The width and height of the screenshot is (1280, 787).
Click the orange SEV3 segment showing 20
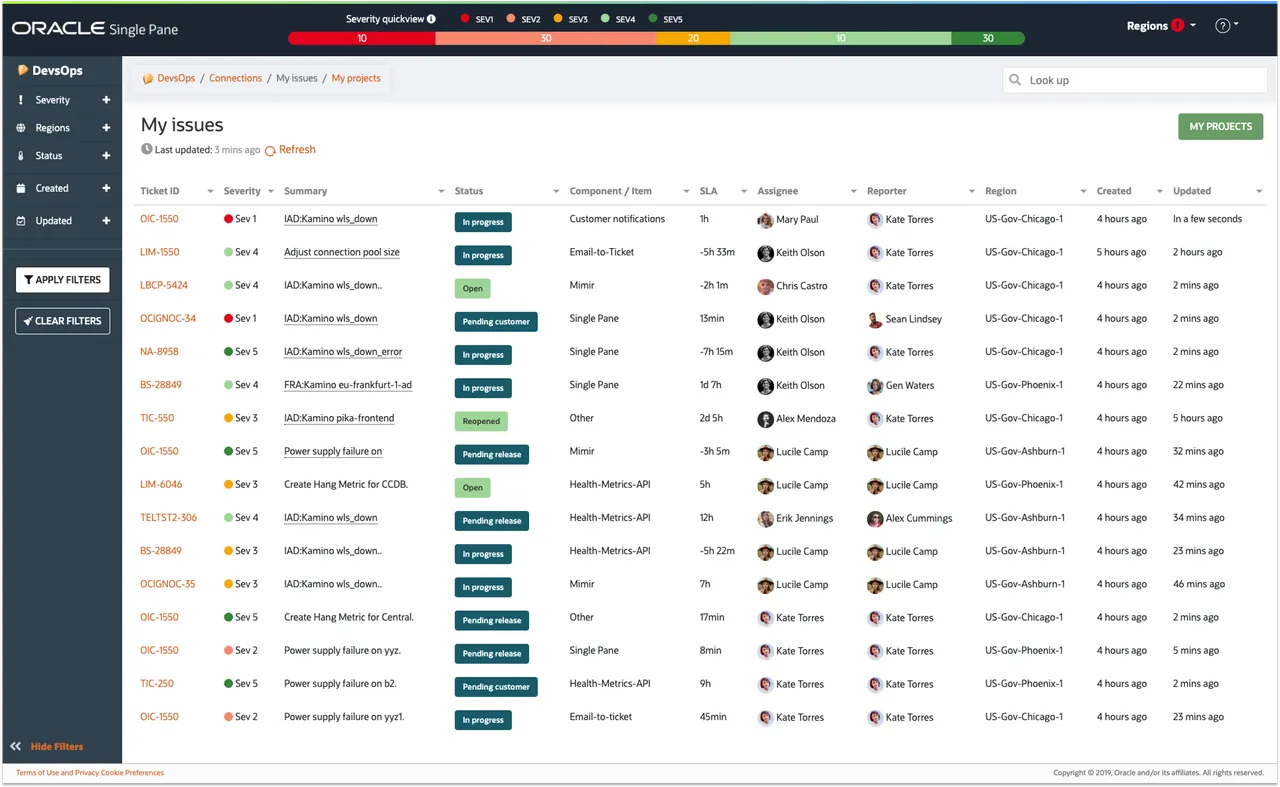[x=693, y=39]
